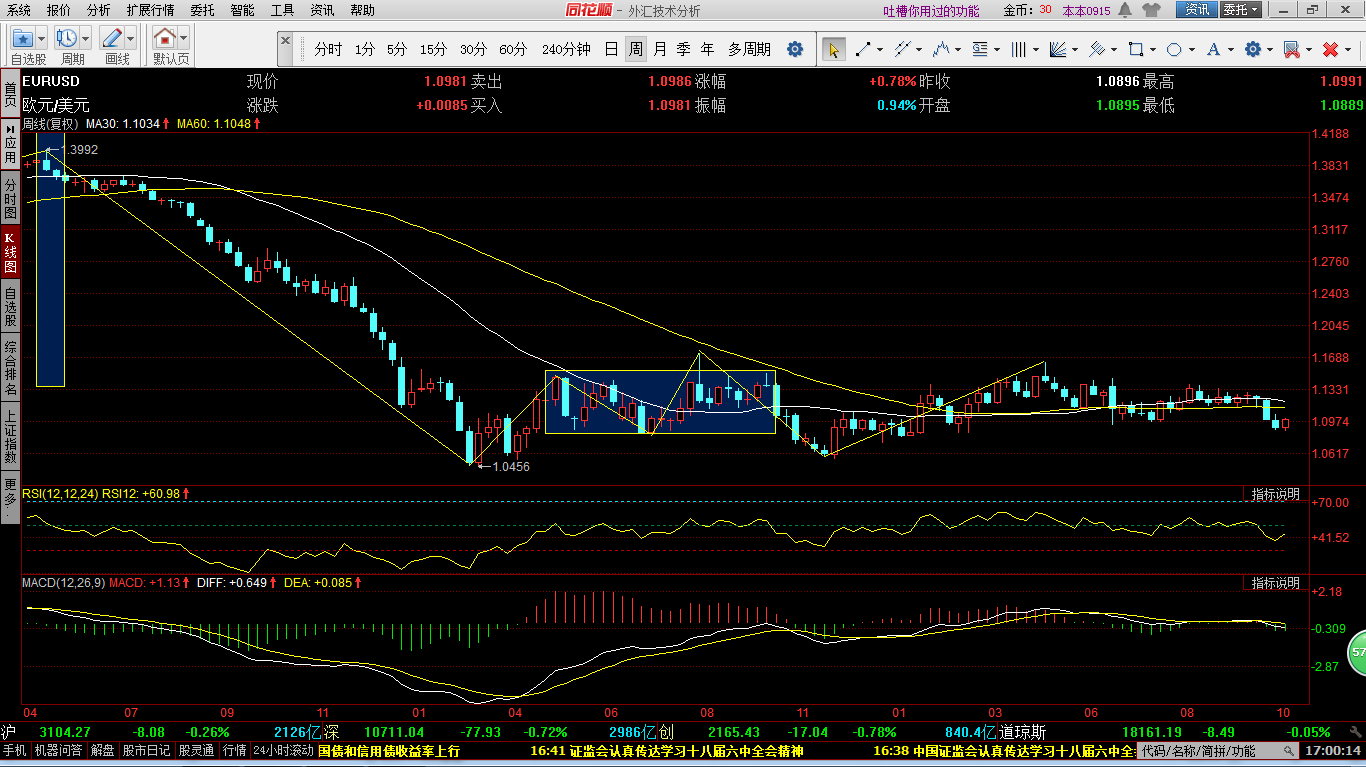
Task: Open the 上证指数 side tab
Action: click(10, 437)
